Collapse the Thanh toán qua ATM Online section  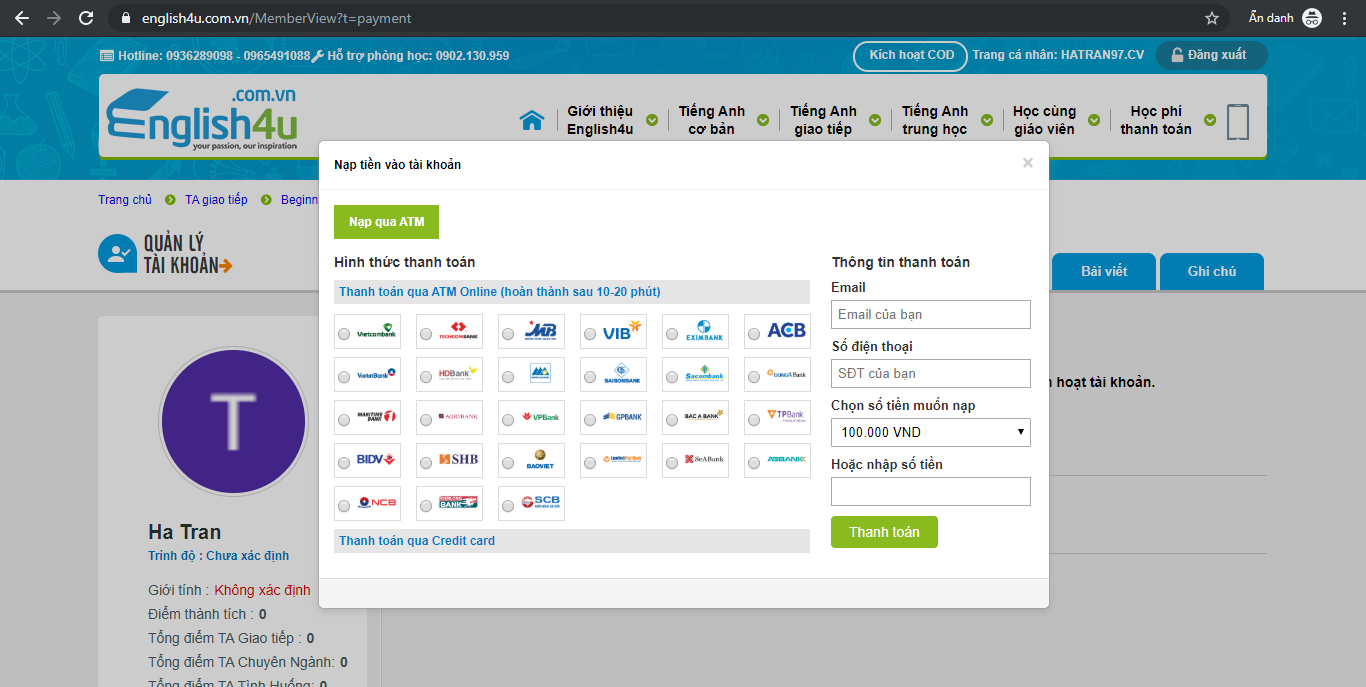point(572,292)
